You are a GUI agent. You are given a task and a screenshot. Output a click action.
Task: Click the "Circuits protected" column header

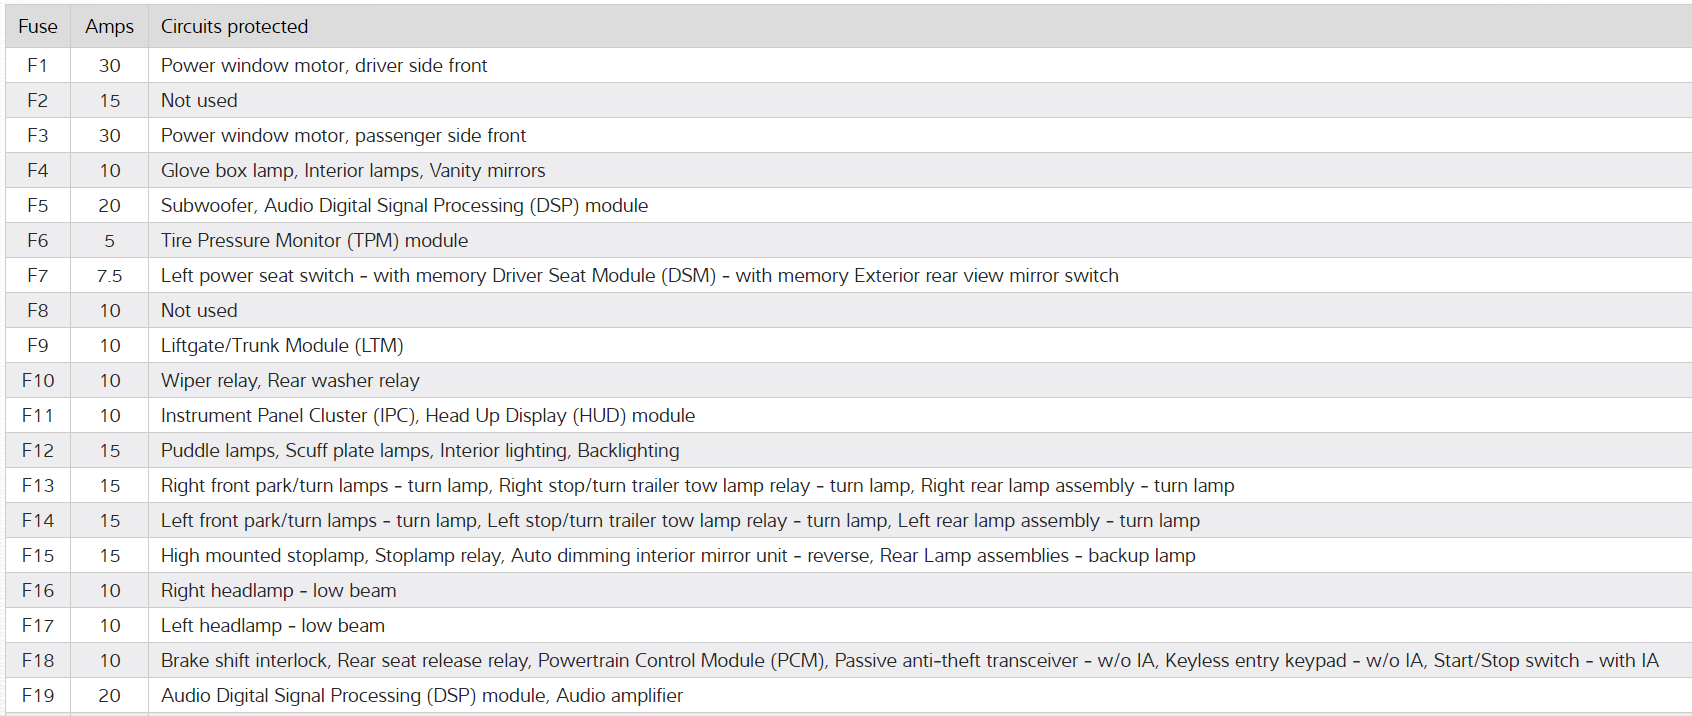click(x=234, y=27)
